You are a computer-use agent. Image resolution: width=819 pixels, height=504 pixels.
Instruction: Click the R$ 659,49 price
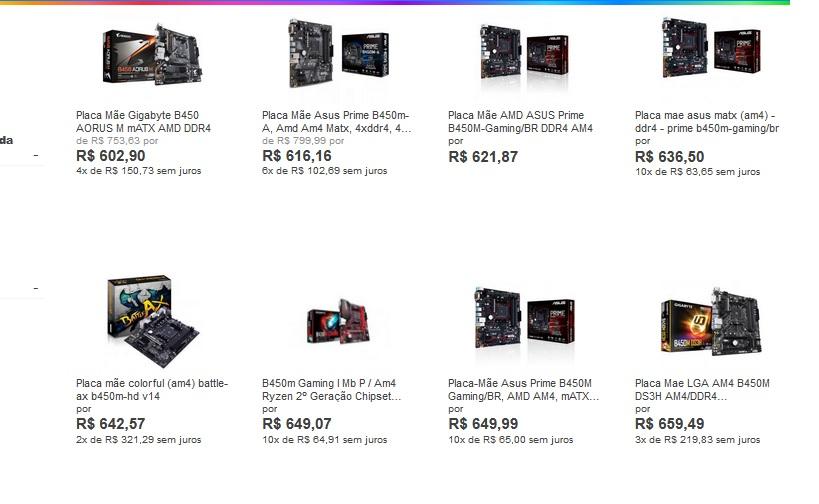click(x=670, y=424)
